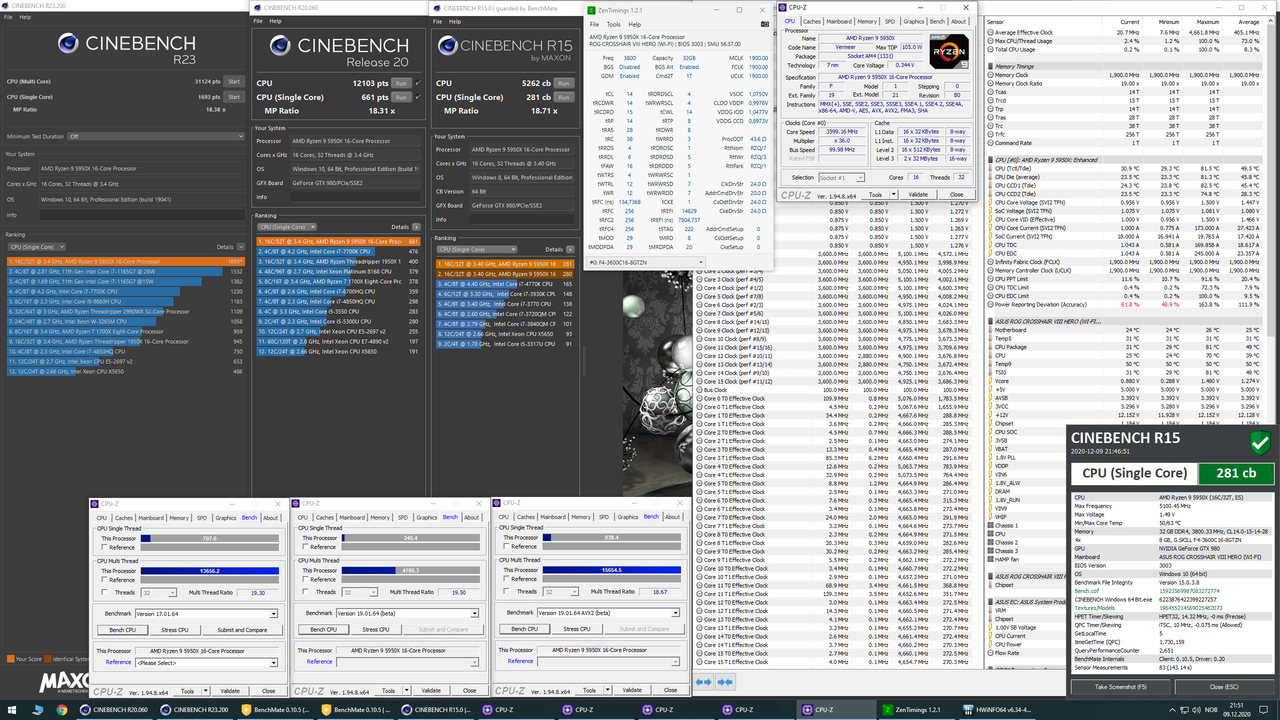1280x720 pixels.
Task: Toggle Threads checkbox in 19.01.64 (beta) CPU-Z
Action: pyautogui.click(x=303, y=592)
